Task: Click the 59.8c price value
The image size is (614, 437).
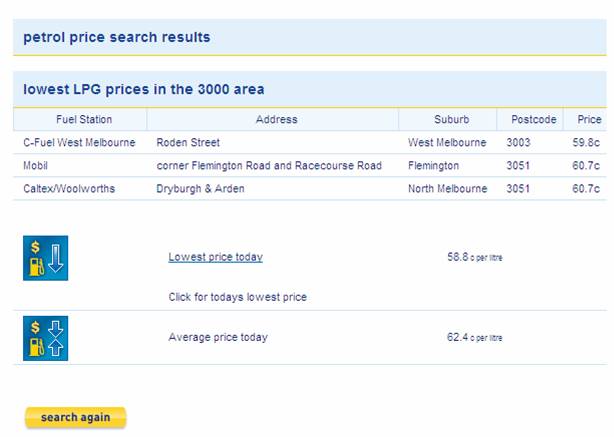Action: 586,143
